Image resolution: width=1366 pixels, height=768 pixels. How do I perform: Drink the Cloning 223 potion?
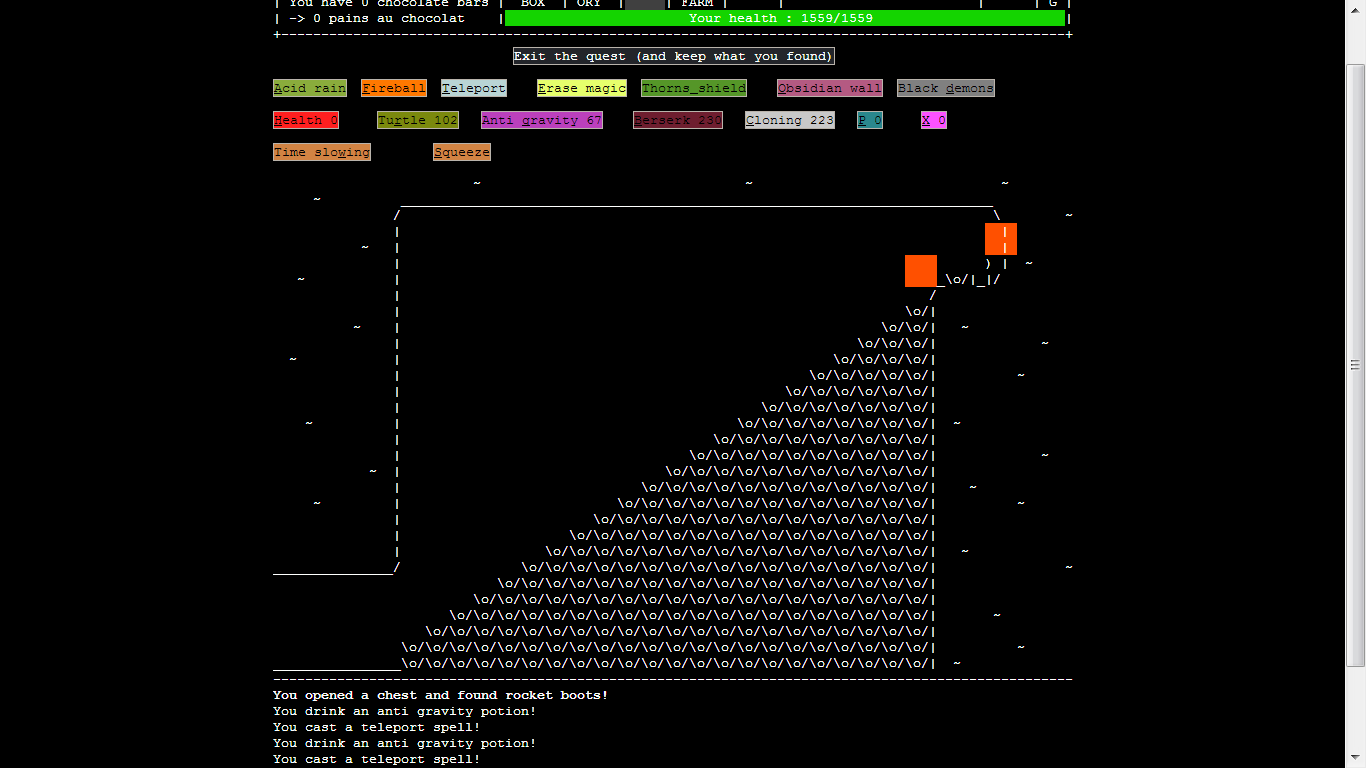790,120
